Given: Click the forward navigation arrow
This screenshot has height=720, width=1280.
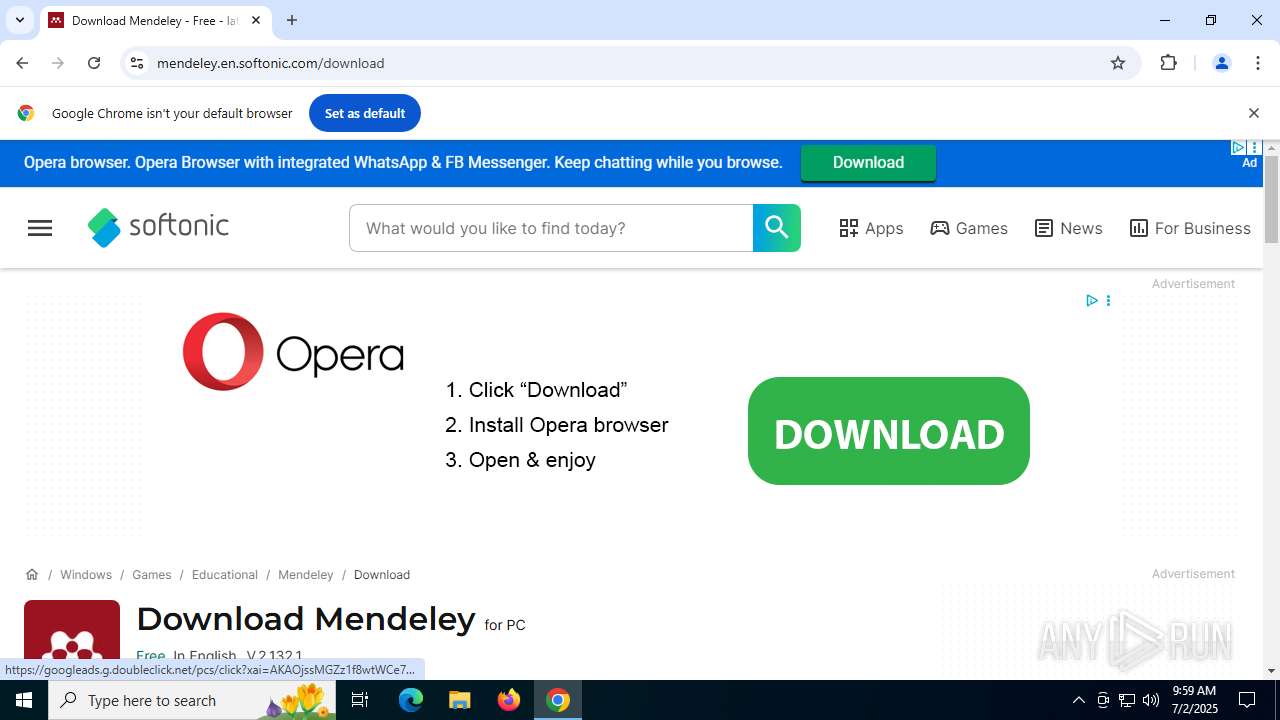Looking at the screenshot, I should pos(58,63).
